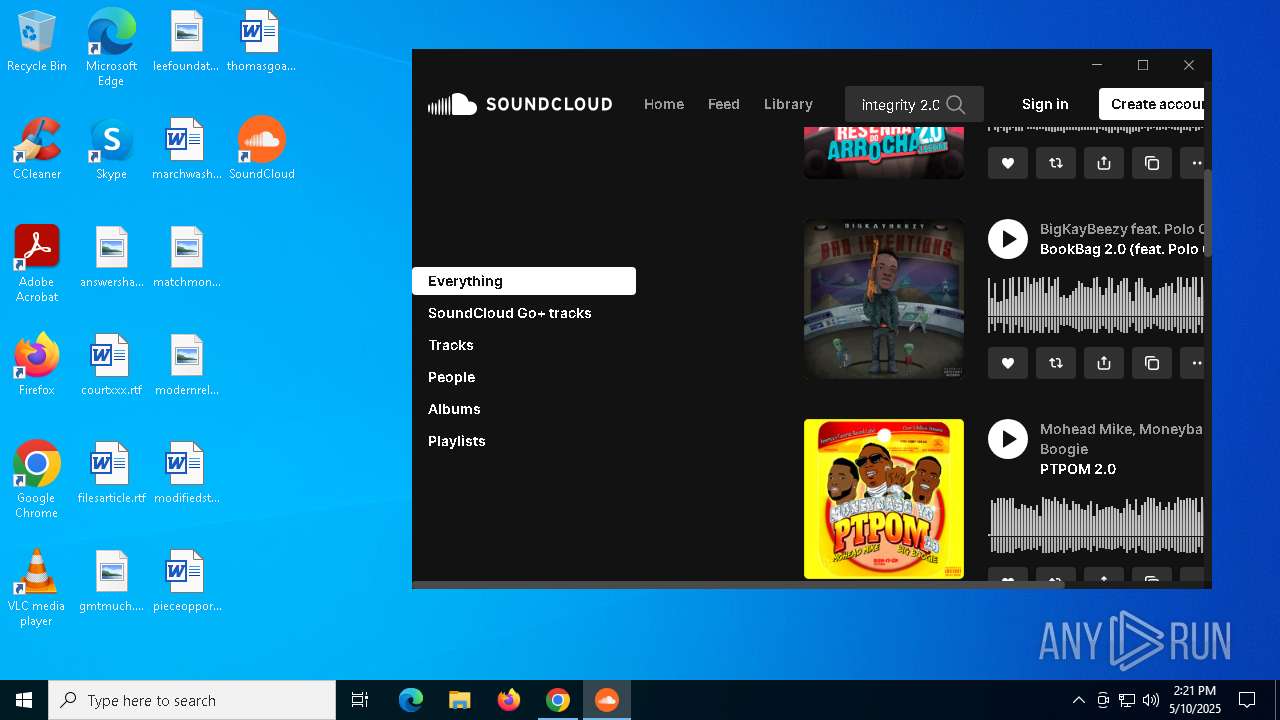Open volume control in system tray
This screenshot has height=720, width=1280.
pos(1151,700)
